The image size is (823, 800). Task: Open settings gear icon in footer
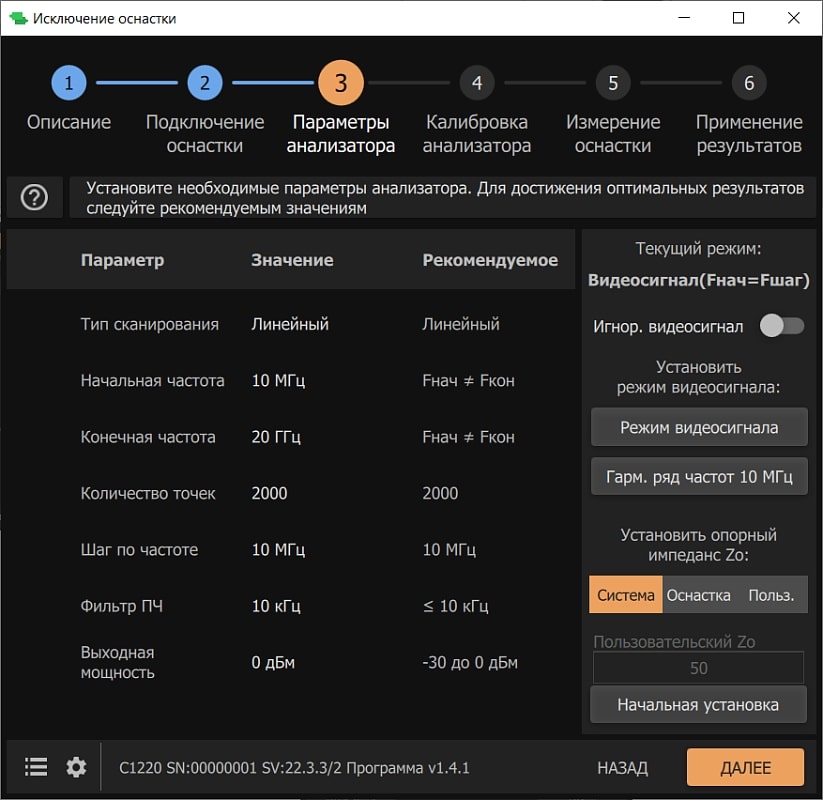[76, 767]
